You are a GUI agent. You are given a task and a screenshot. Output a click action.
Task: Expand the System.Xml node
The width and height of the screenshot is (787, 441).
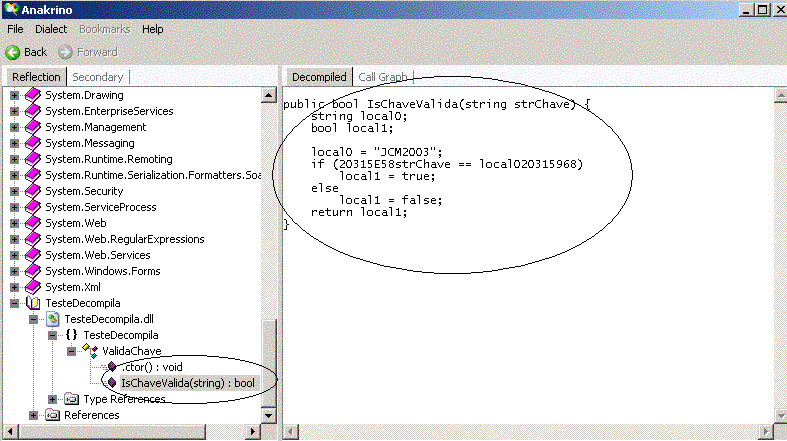[14, 287]
